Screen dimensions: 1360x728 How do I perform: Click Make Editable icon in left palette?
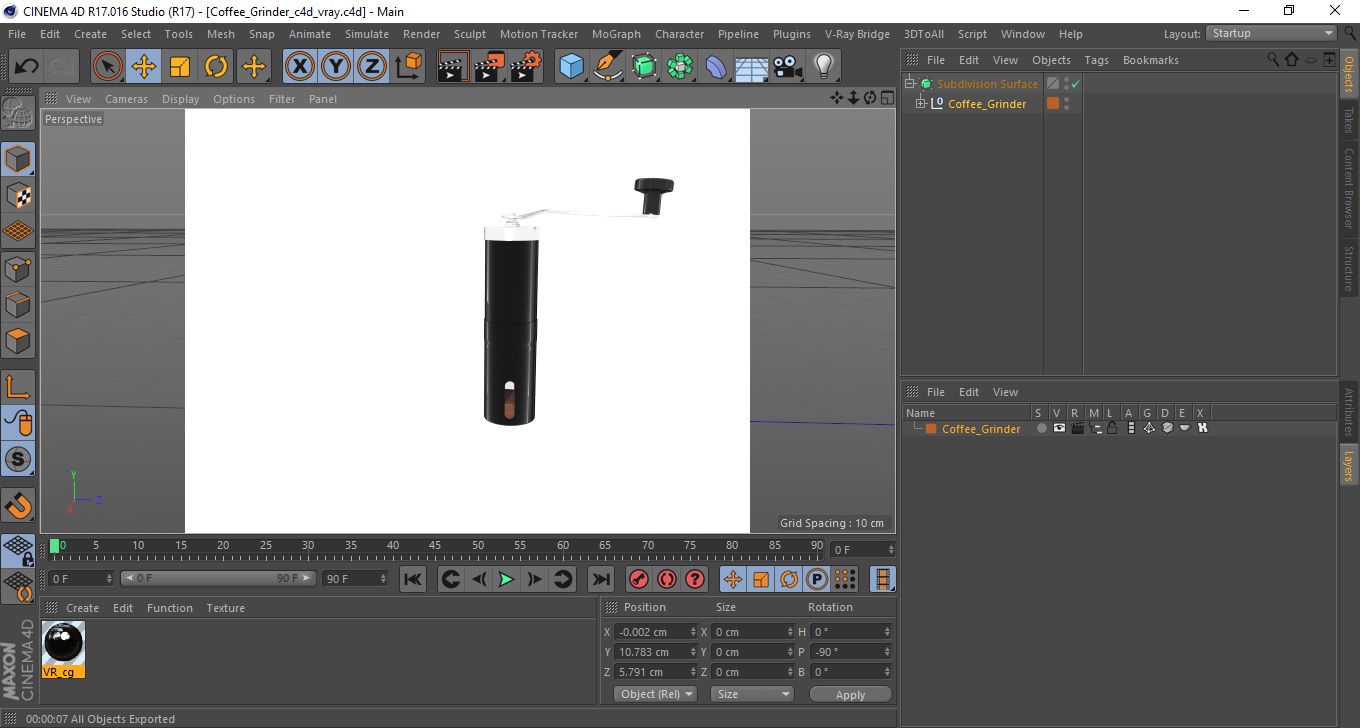click(18, 113)
